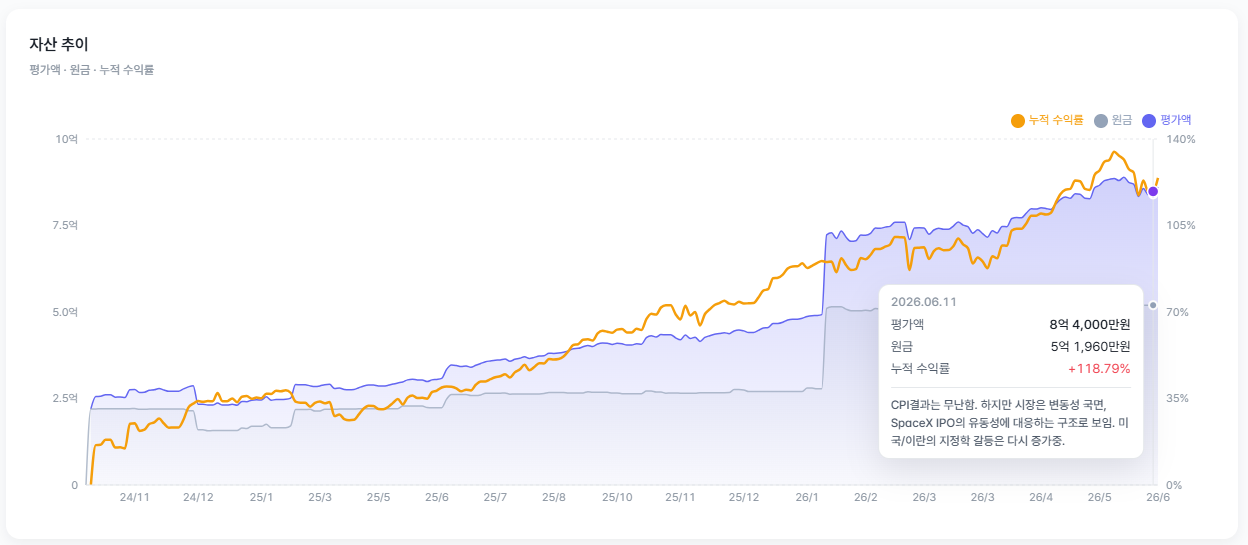Screen dimensions: 1248x545
Task: Click the 자산 추이 chart title
Action: 59,44
